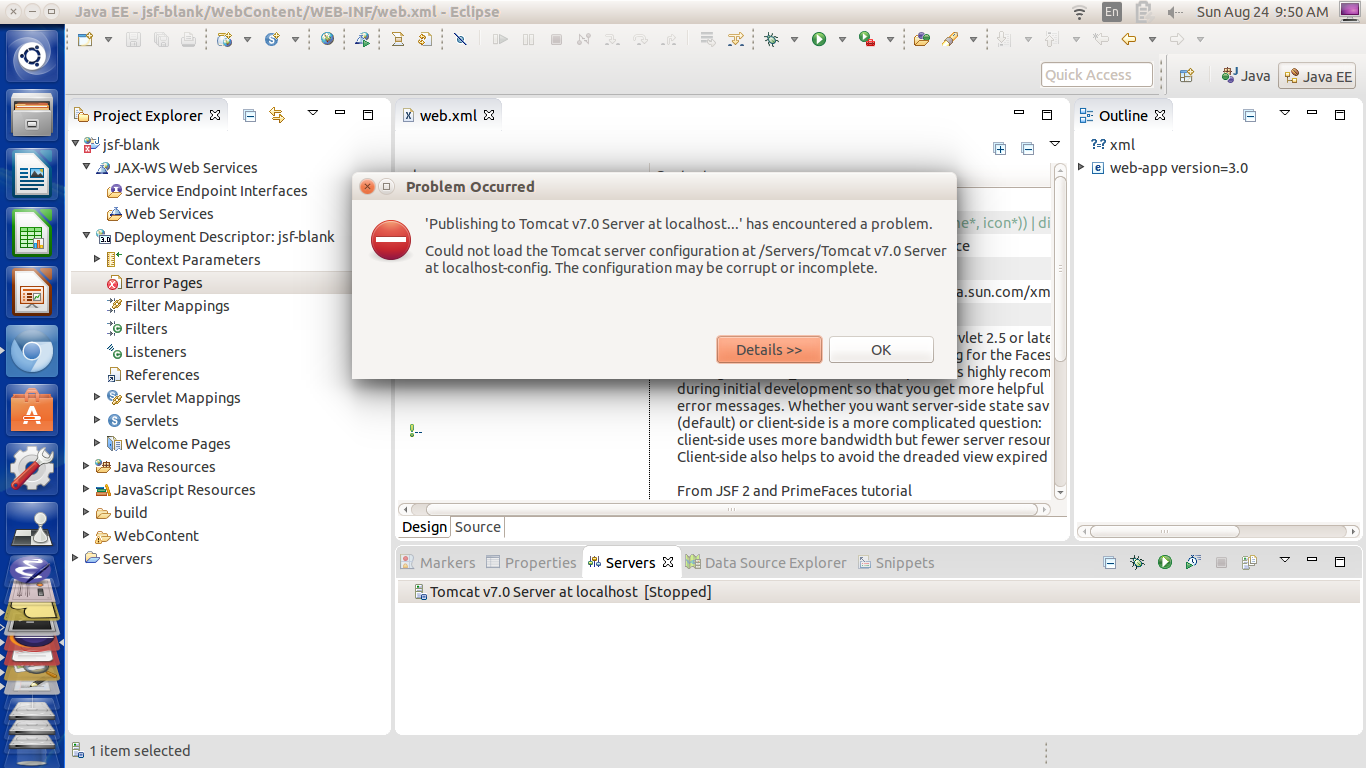The image size is (1366, 768).
Task: Click the Debug bug icon in the main toolbar
Action: click(x=772, y=39)
